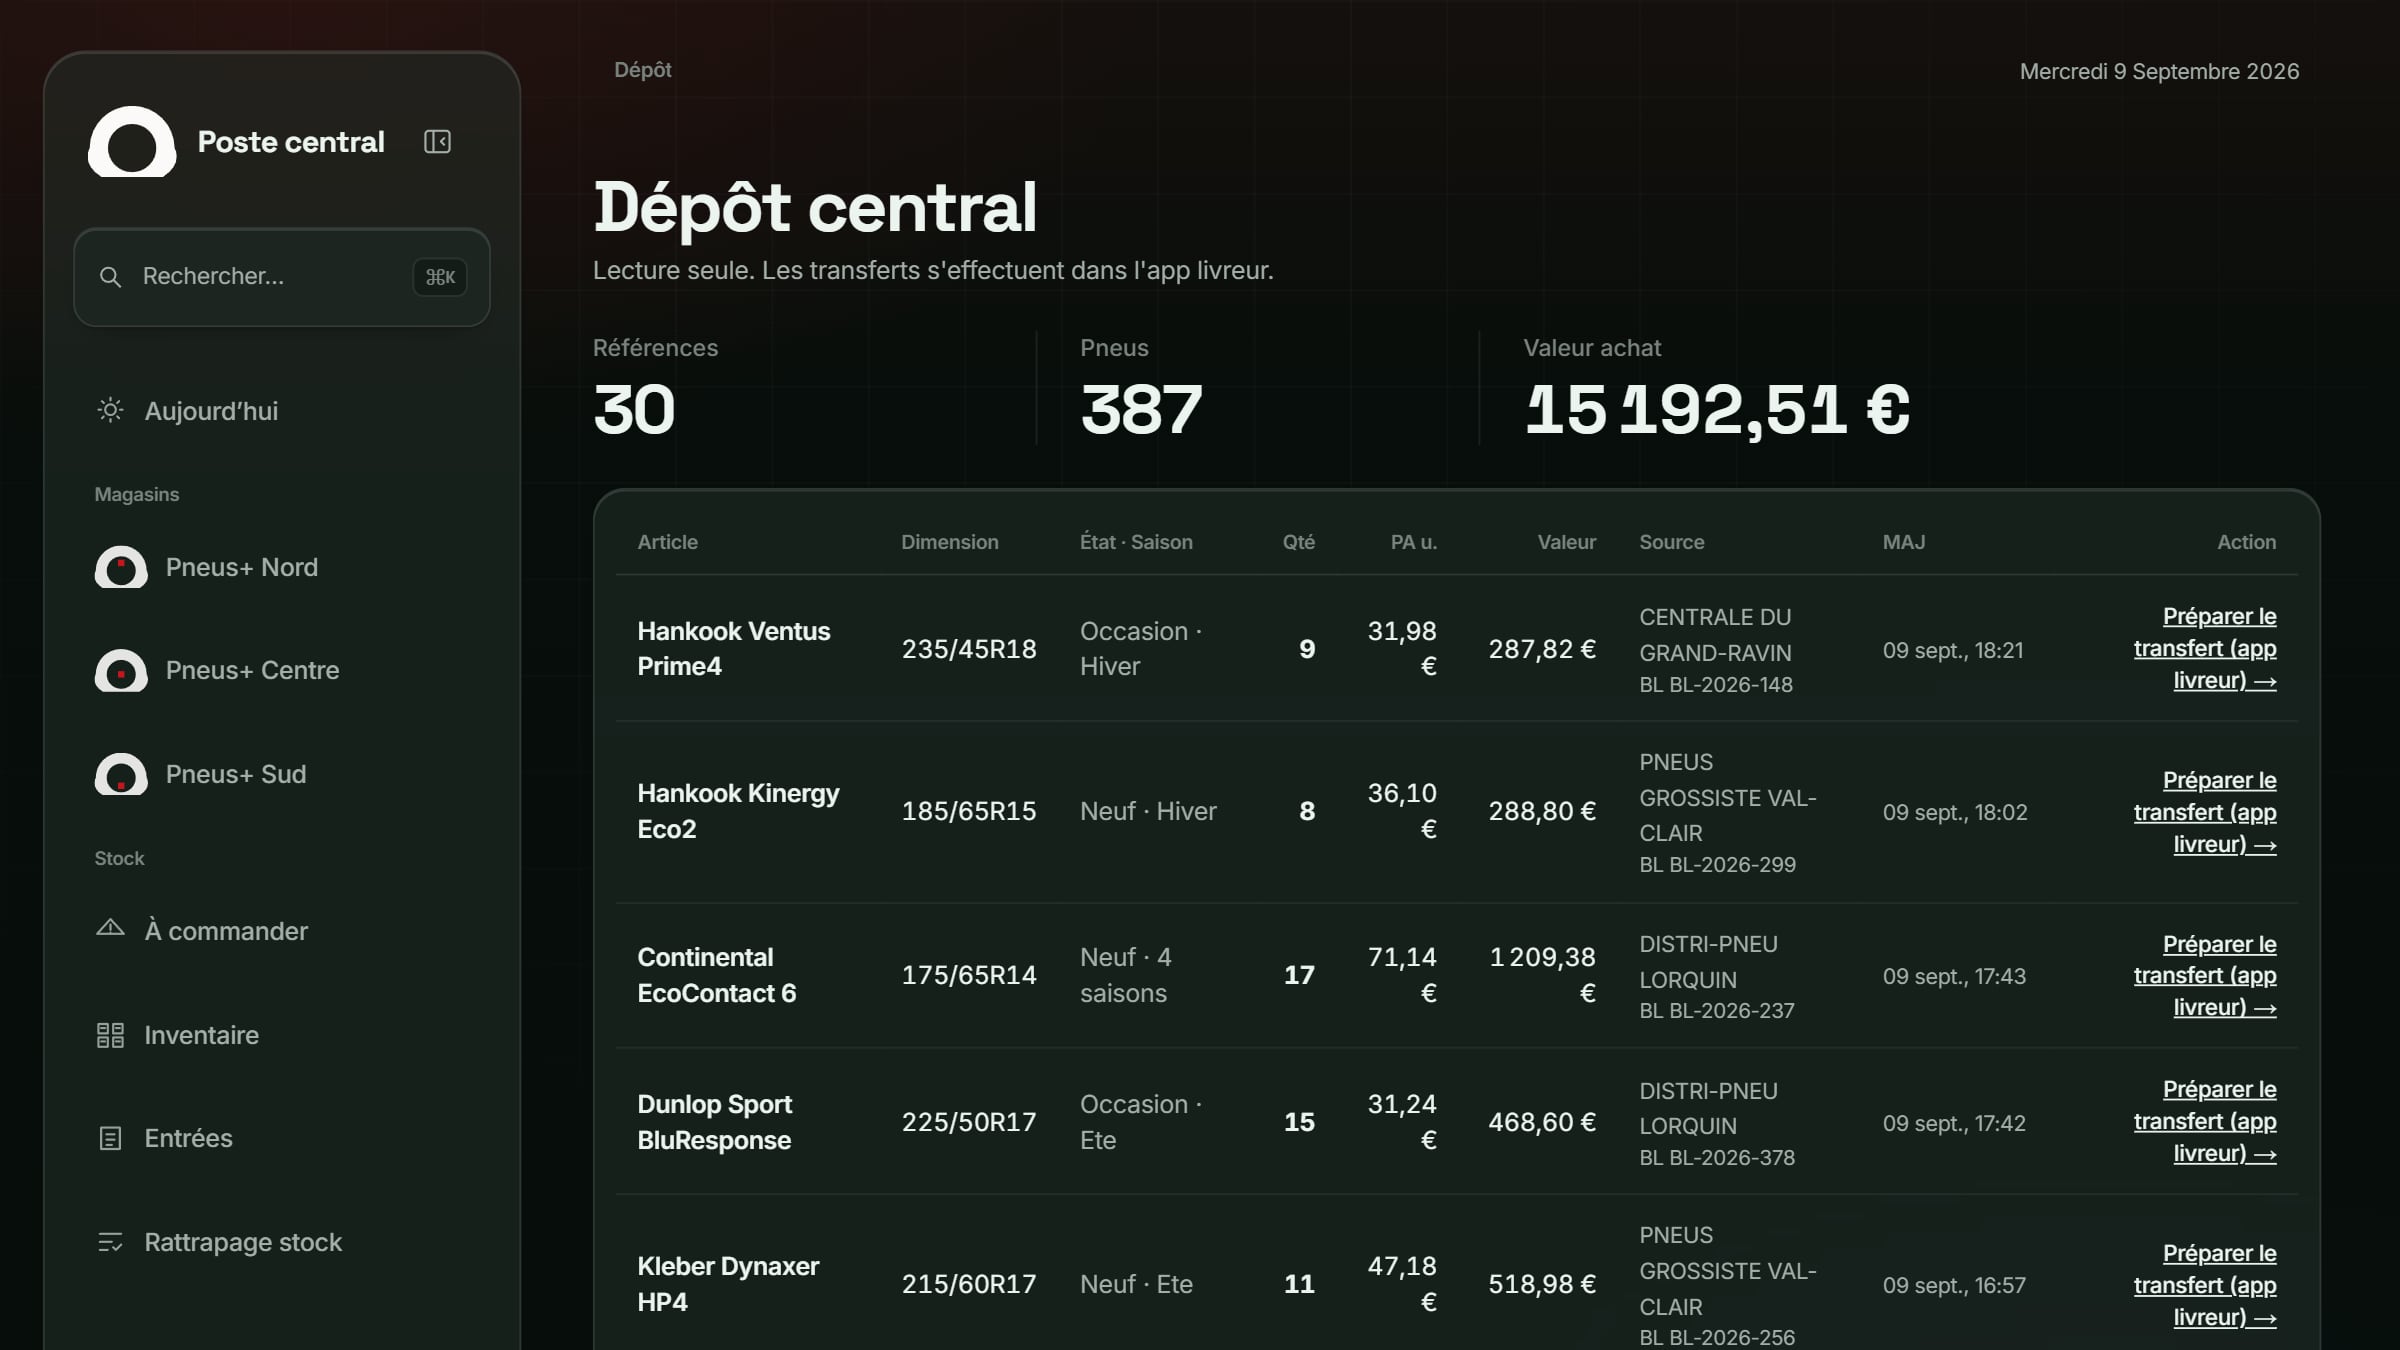Click the Valeur column header
Viewport: 2400px width, 1350px height.
pos(1567,542)
